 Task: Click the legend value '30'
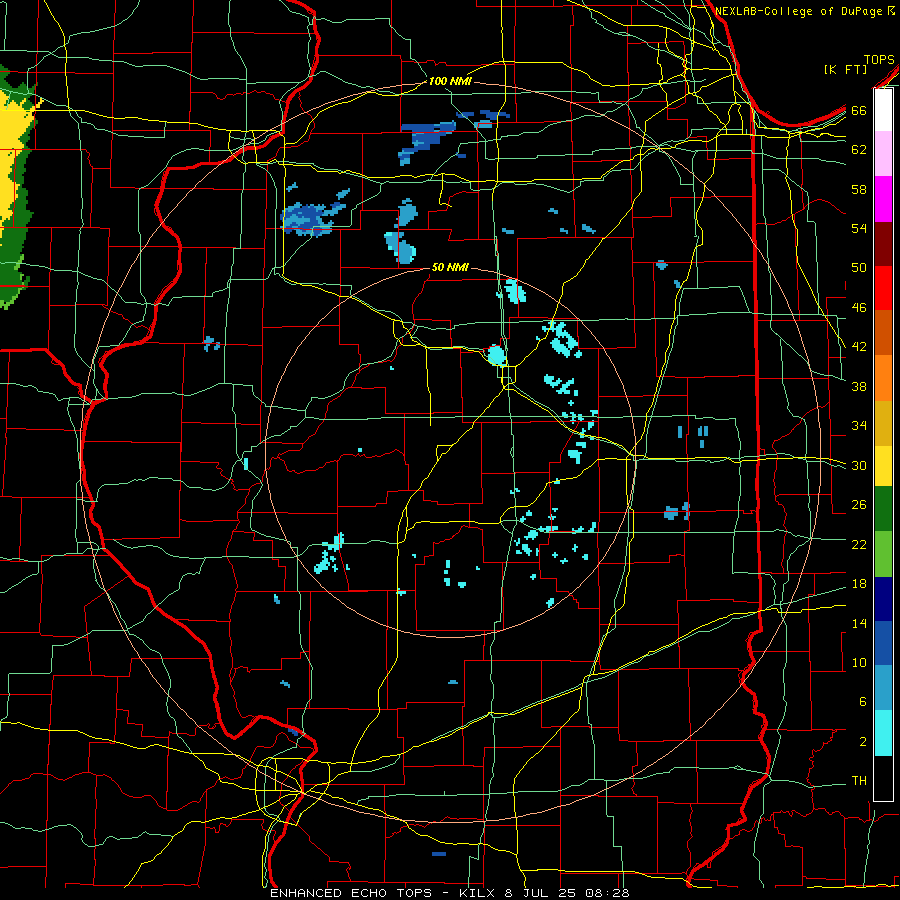859,465
